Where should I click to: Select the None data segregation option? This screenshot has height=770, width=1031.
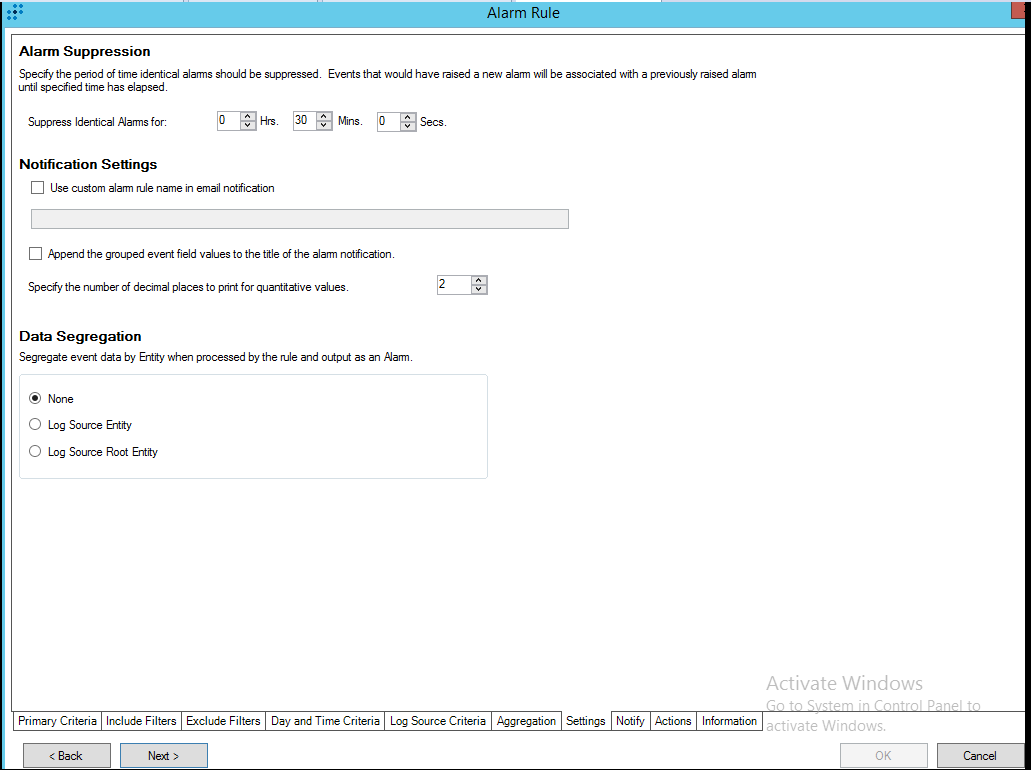coord(35,397)
